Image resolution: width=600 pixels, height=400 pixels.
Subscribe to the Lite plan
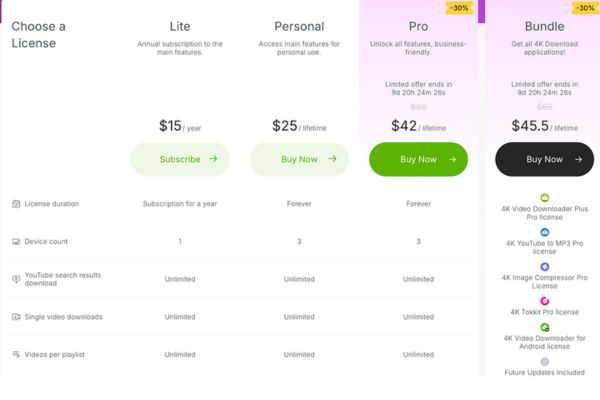(x=180, y=159)
